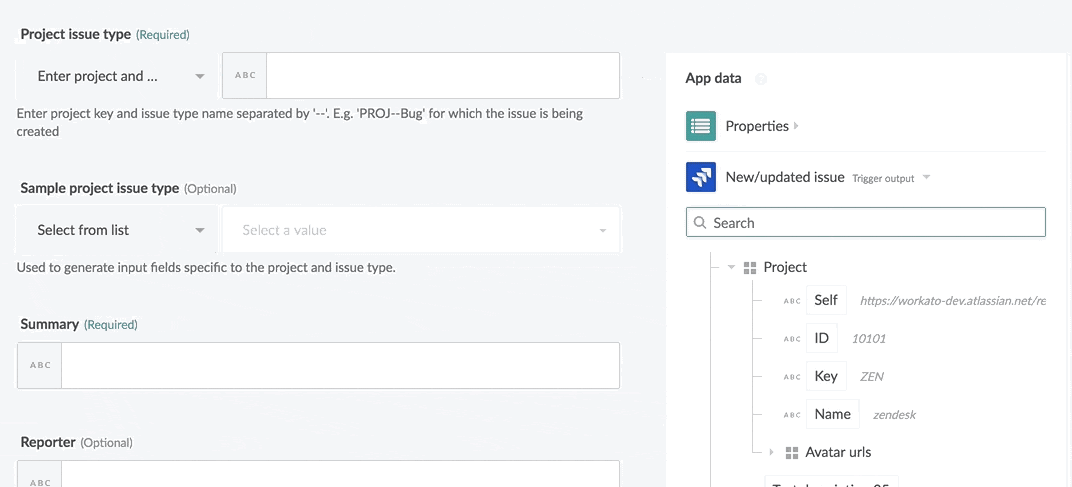Open the 'Enter project and ...' mode dropdown
Screen dimensions: 1072x487
[119, 76]
